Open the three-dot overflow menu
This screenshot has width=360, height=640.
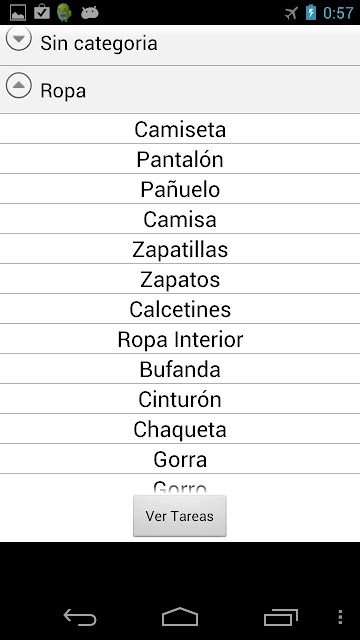point(340,618)
